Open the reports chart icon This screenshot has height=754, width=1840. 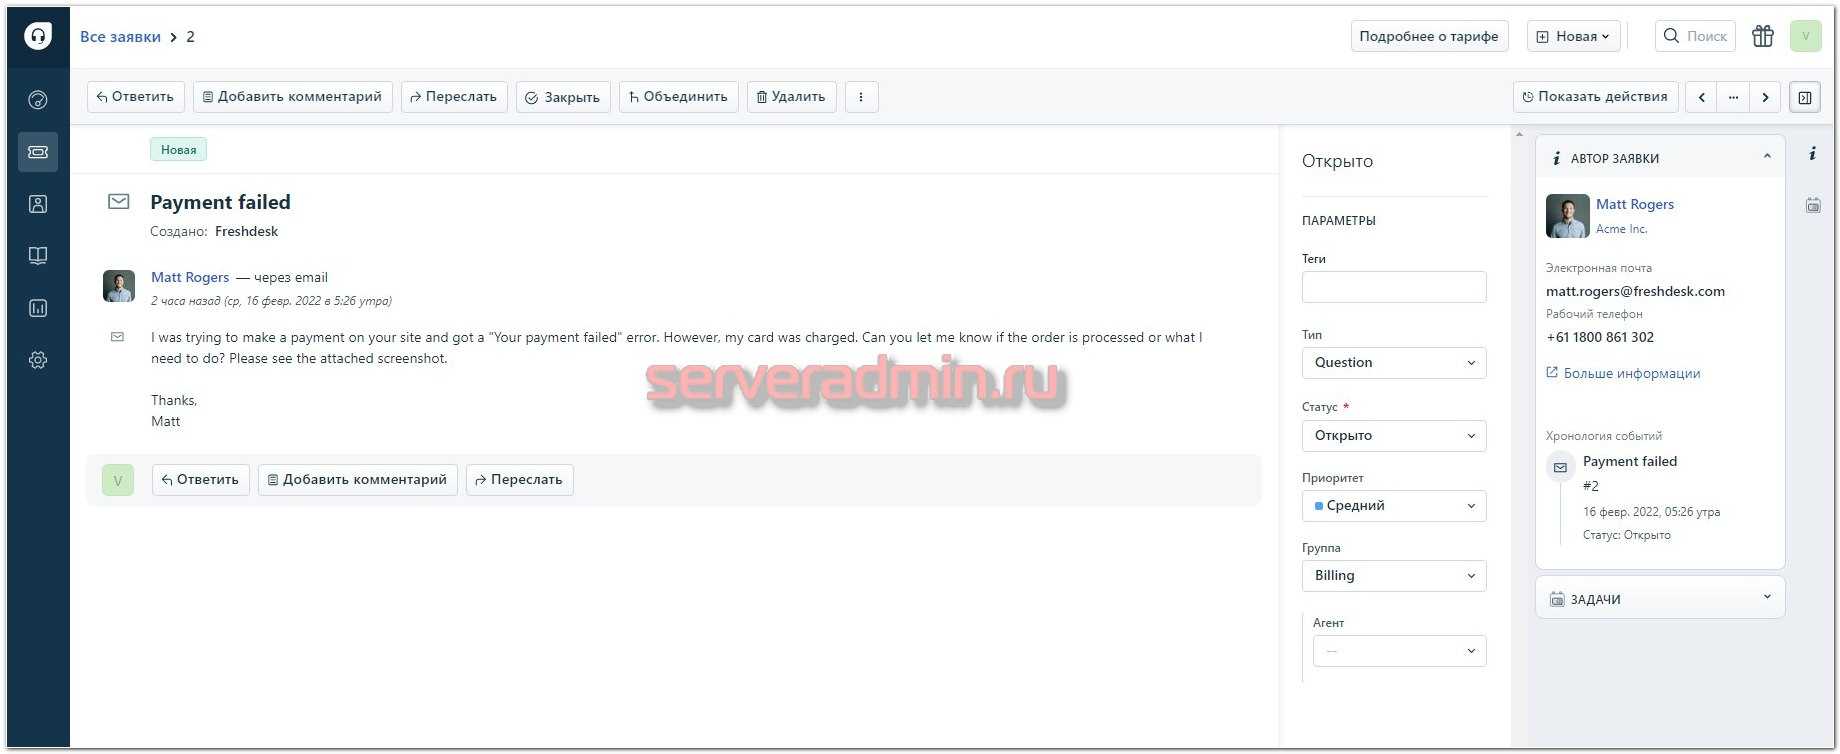38,308
